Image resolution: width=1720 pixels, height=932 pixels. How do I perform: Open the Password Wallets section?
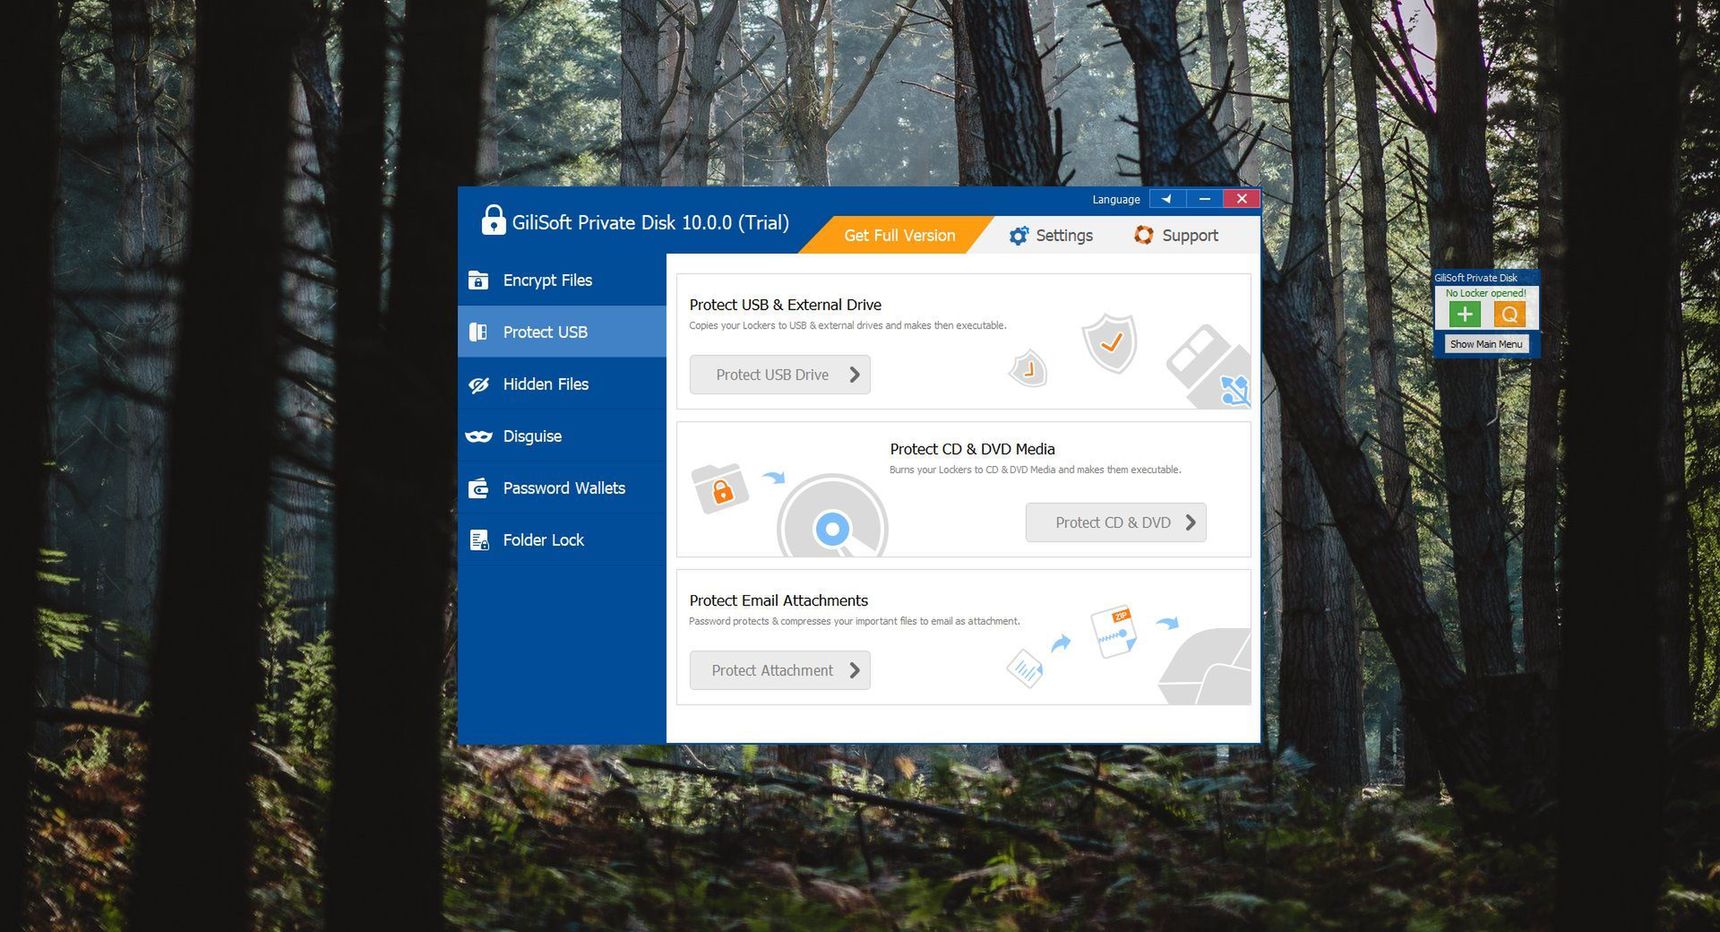coord(562,488)
